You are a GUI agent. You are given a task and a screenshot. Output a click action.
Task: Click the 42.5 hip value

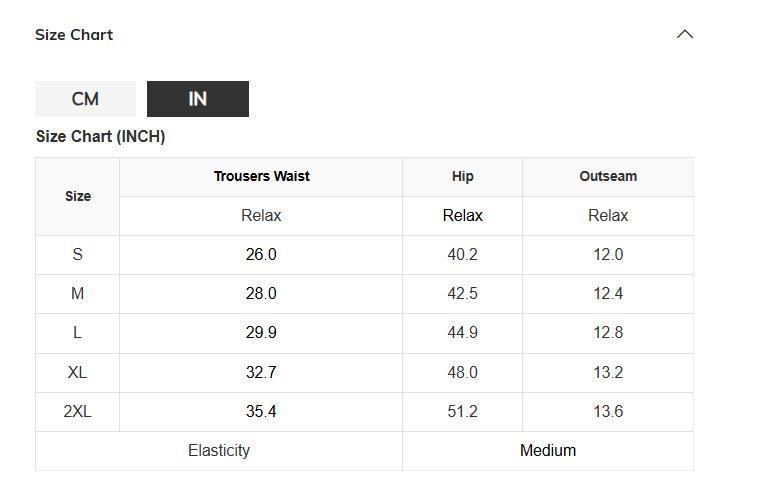pyautogui.click(x=462, y=294)
